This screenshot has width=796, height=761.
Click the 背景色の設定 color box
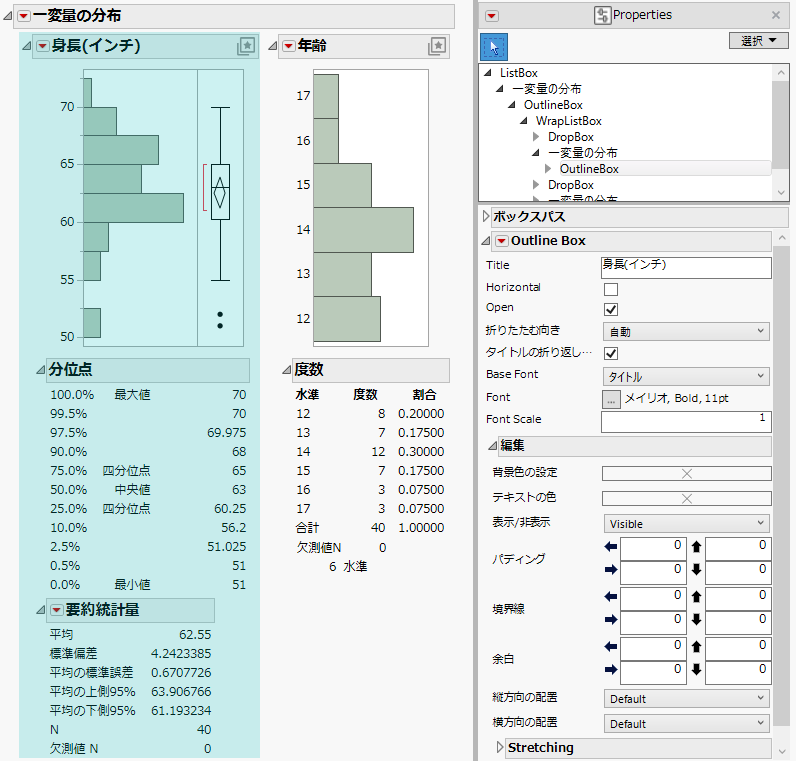686,474
